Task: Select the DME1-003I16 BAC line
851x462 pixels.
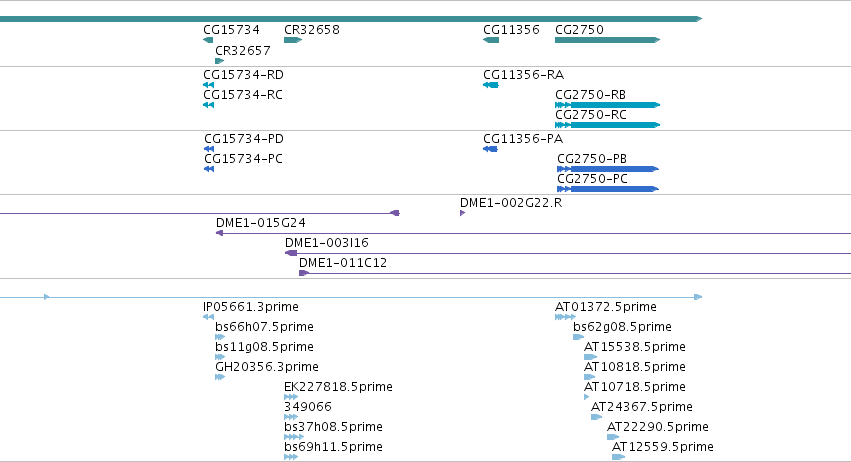Action: pyautogui.click(x=568, y=254)
